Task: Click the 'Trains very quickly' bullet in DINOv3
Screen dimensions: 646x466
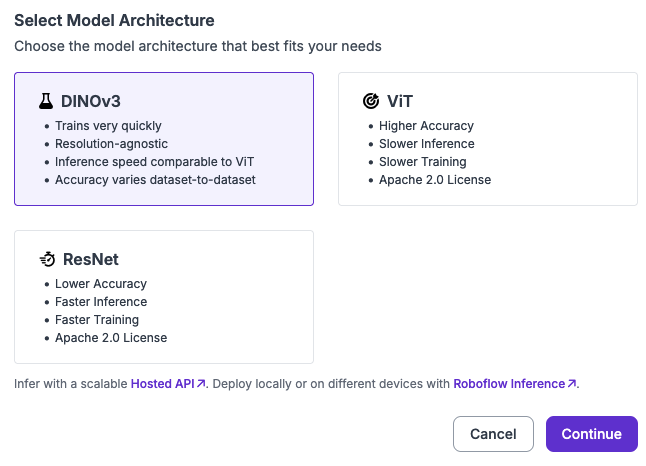Action: 108,126
